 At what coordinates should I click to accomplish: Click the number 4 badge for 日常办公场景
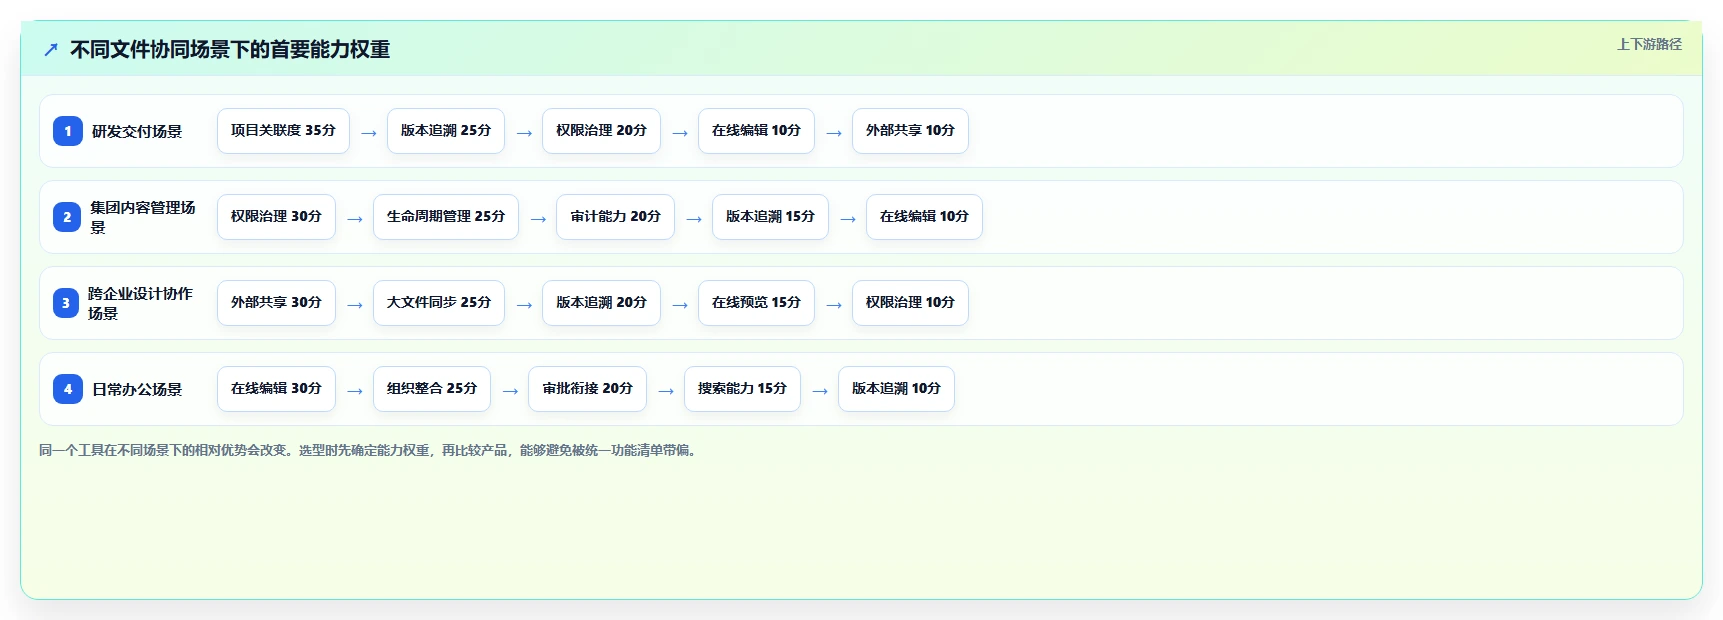pos(67,389)
